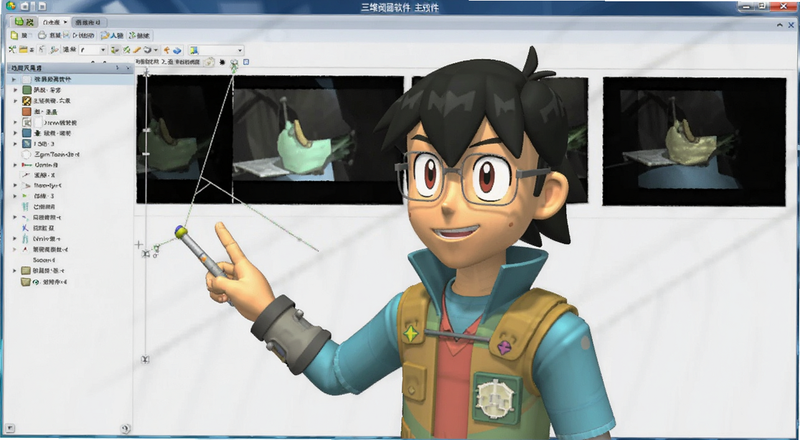Image resolution: width=800 pixels, height=440 pixels.
Task: Expand the green square tree row
Action: coord(15,90)
